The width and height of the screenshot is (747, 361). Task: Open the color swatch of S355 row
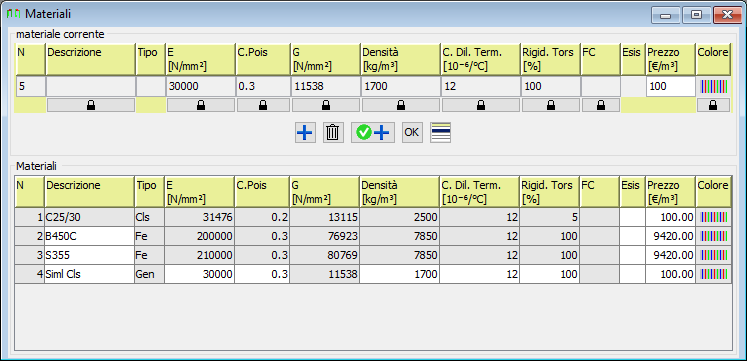pos(714,255)
